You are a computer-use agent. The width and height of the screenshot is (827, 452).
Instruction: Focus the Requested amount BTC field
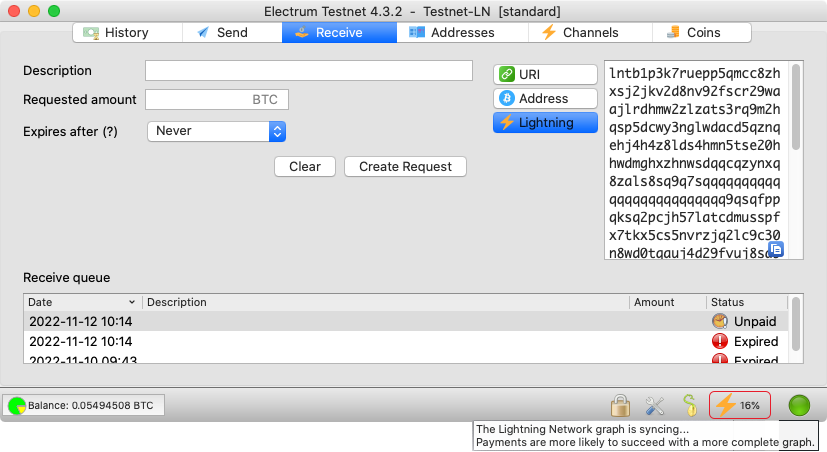click(x=217, y=100)
